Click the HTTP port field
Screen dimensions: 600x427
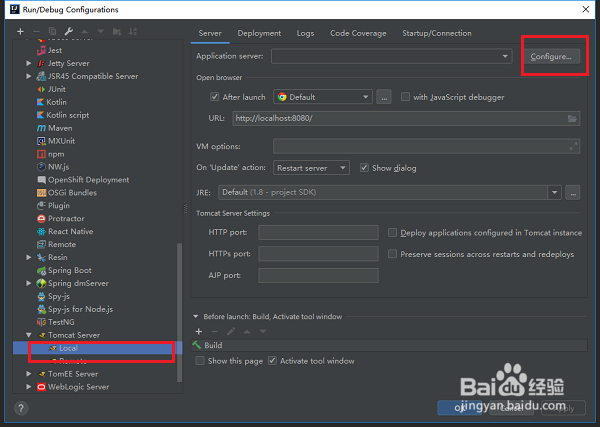318,233
